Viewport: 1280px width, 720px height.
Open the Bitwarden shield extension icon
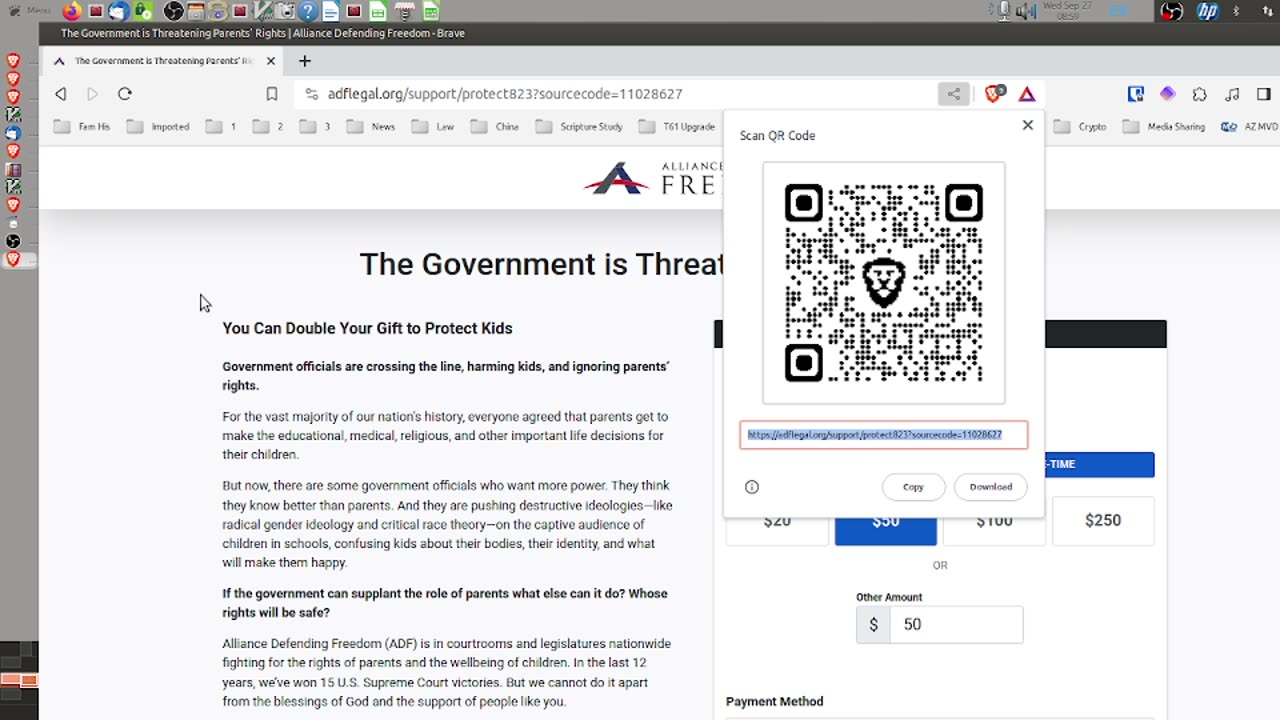tap(1135, 94)
